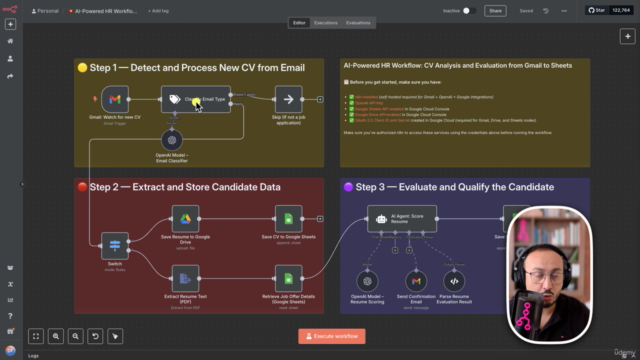Click the Share button

pos(495,11)
